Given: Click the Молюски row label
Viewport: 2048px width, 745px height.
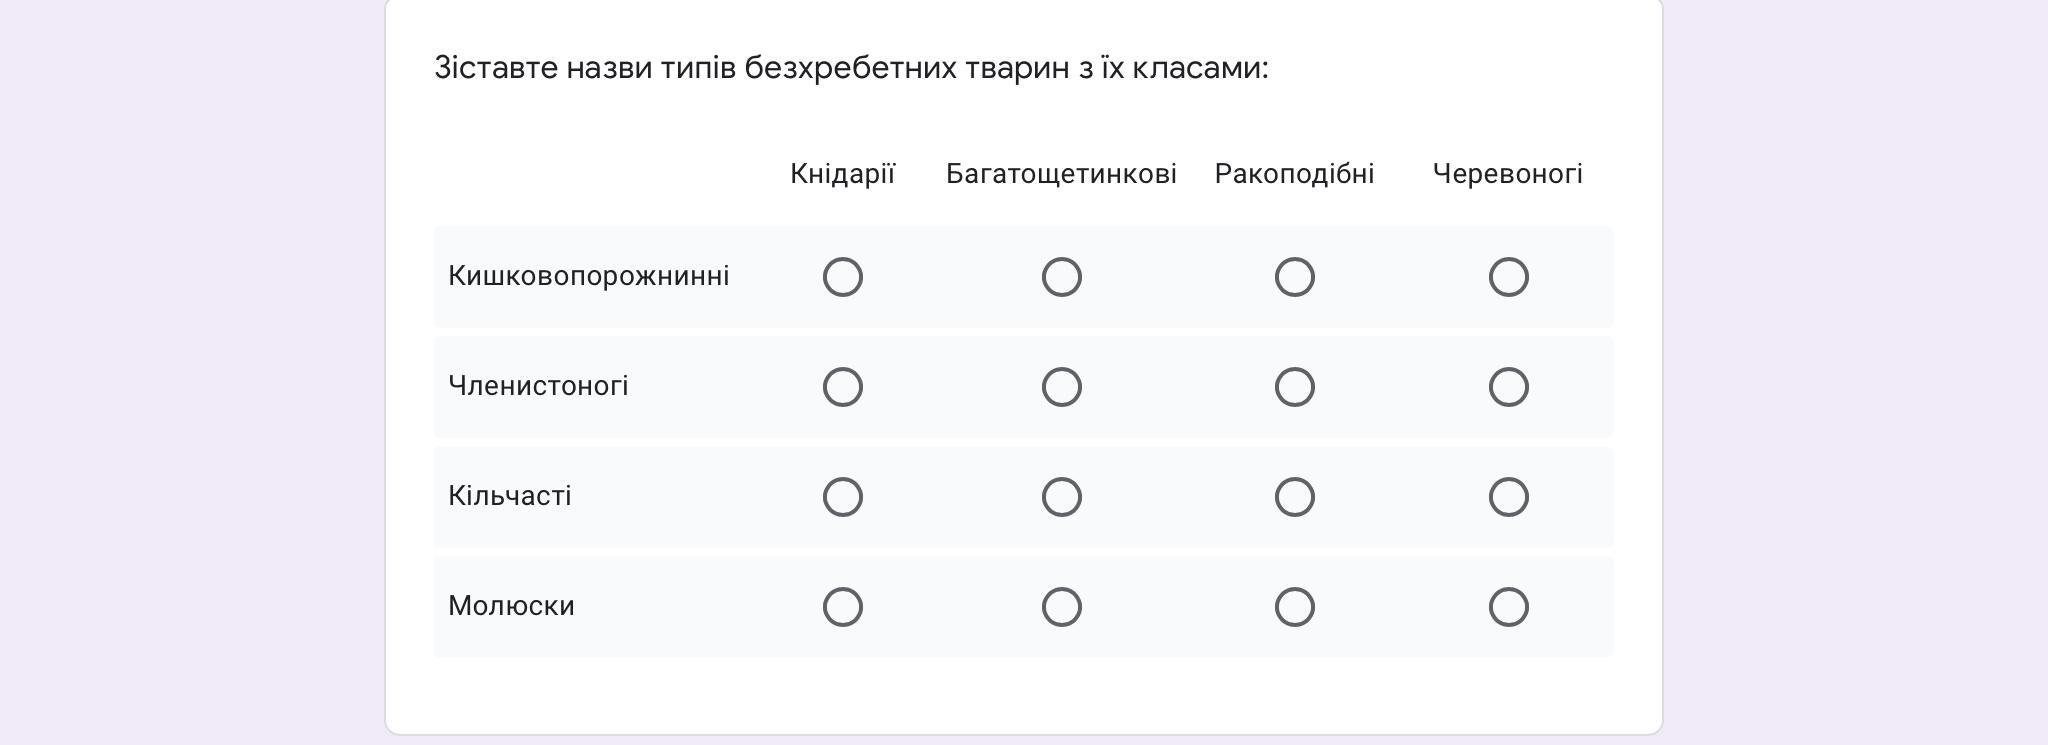Looking at the screenshot, I should [511, 606].
